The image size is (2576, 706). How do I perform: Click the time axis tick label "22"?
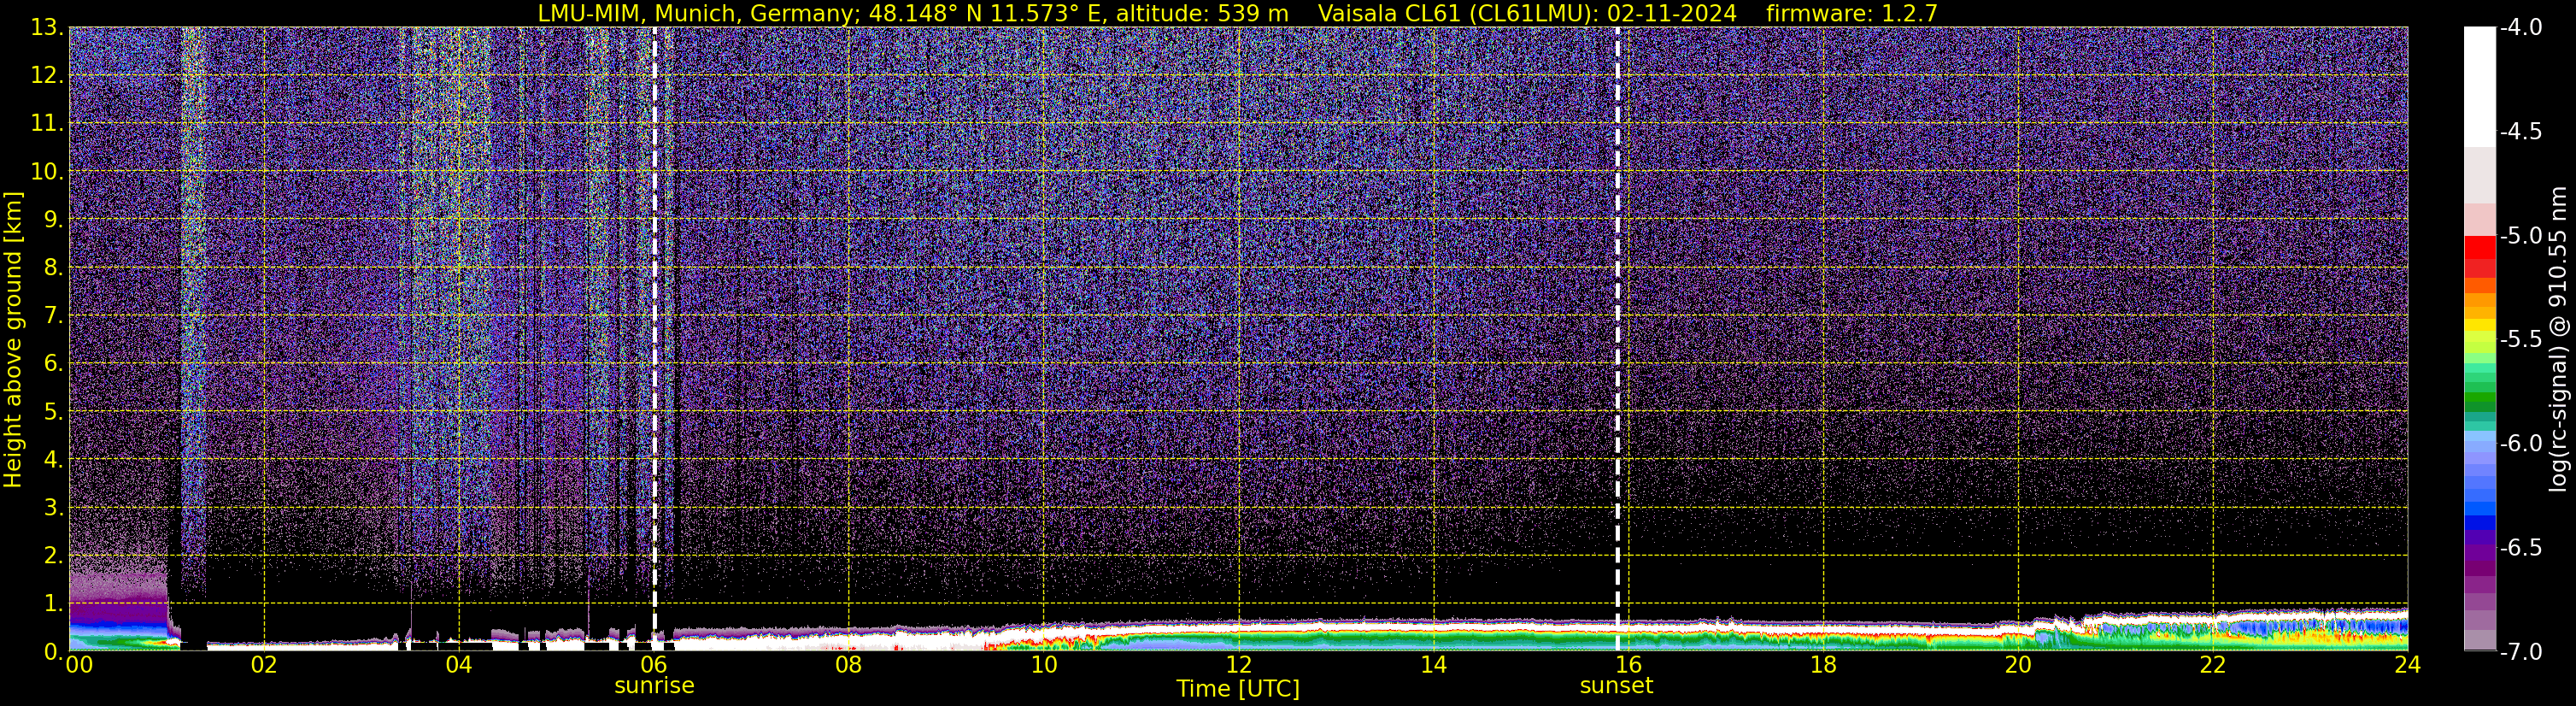(2213, 665)
